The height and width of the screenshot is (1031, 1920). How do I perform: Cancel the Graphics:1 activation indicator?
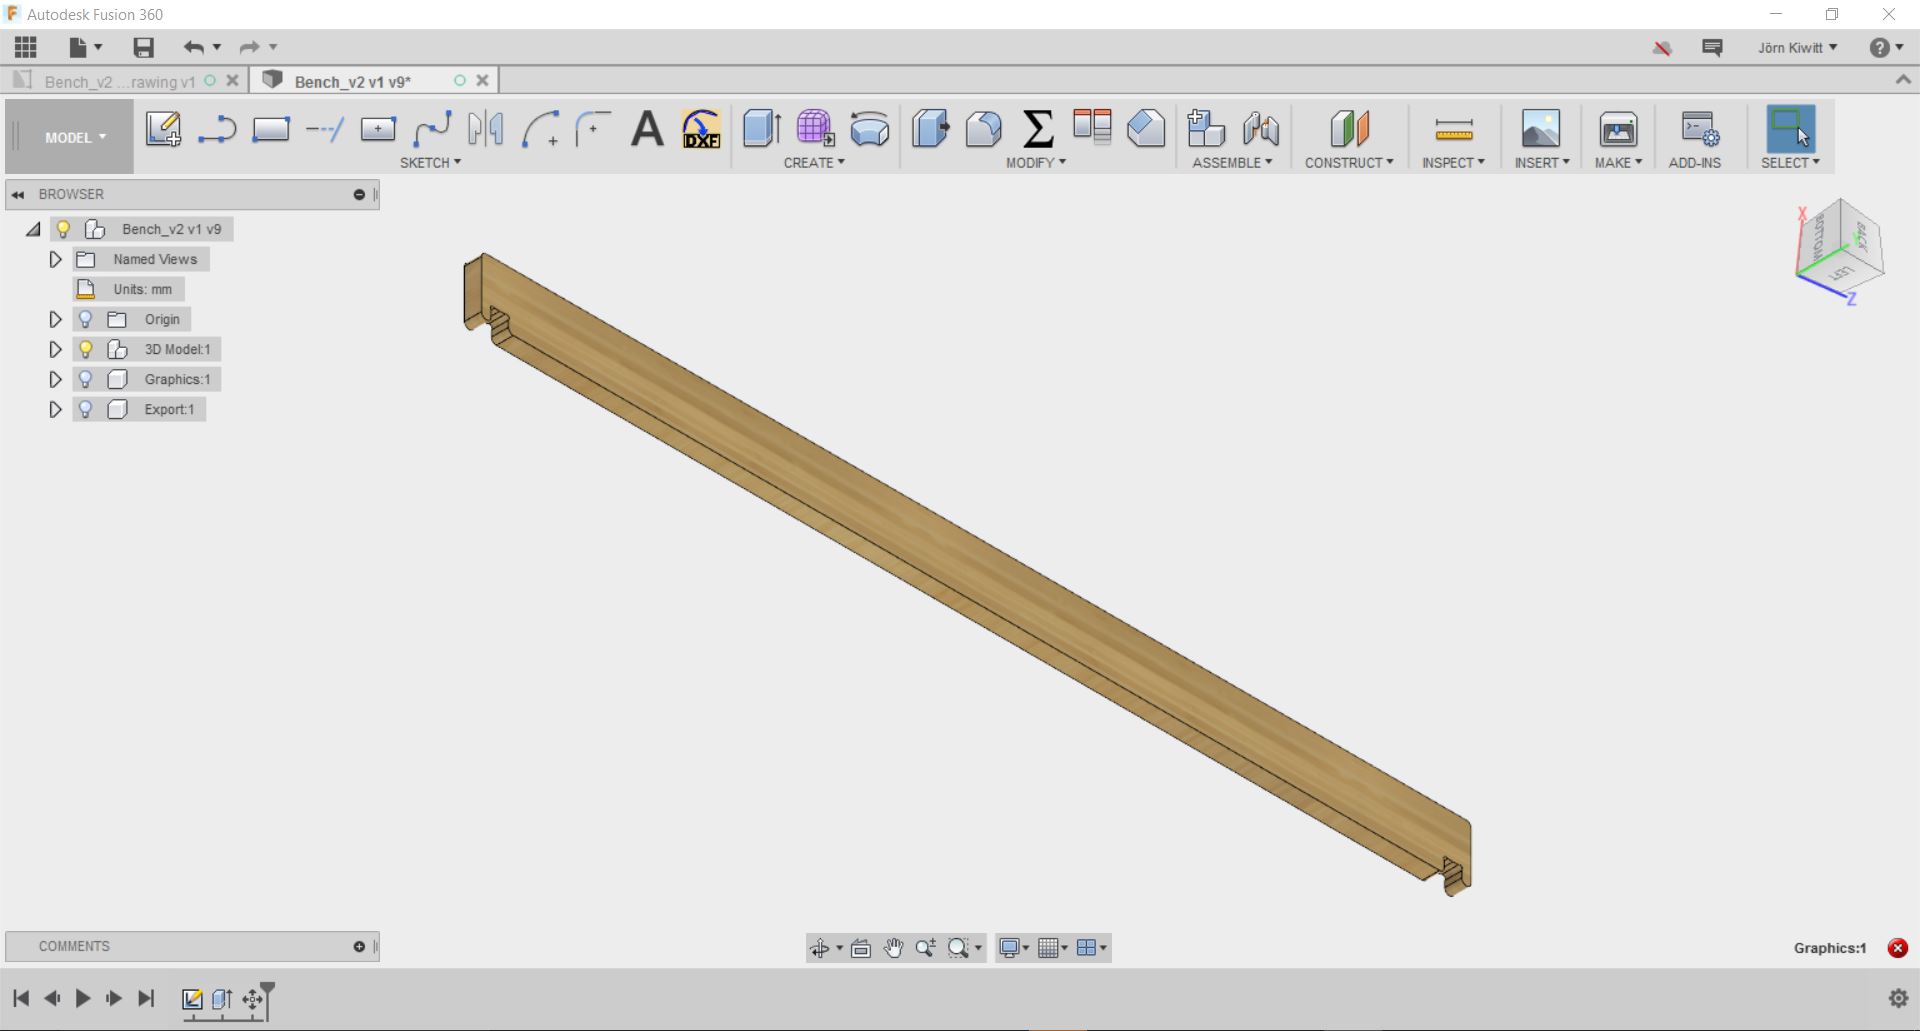click(1897, 948)
